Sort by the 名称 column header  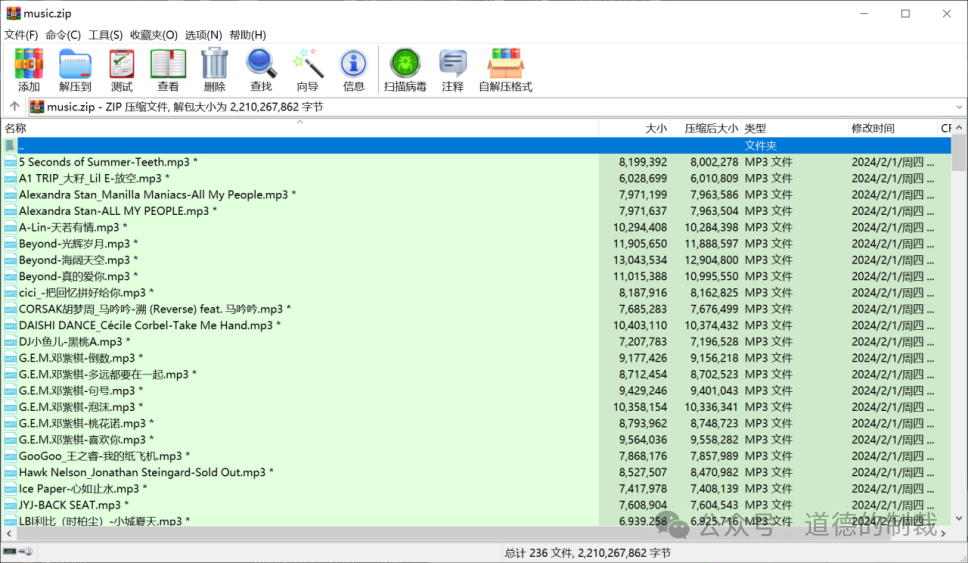(x=301, y=128)
